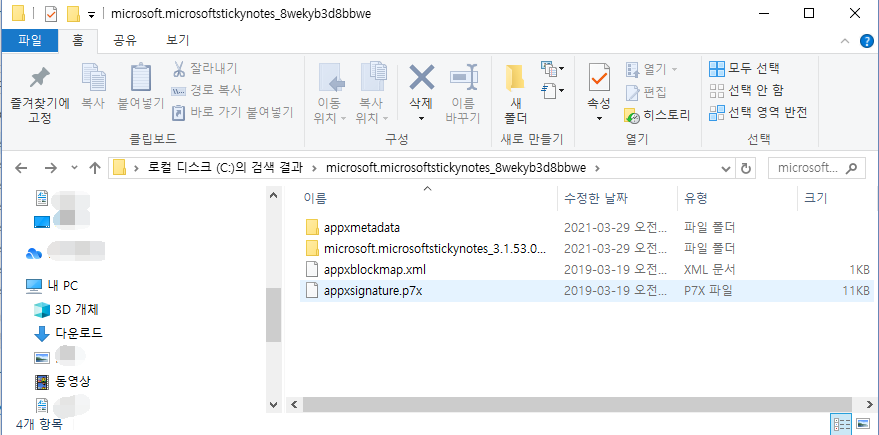The height and width of the screenshot is (435, 879).
Task: Open Customize Quick Access Toolbar dropdown
Action: [x=91, y=14]
